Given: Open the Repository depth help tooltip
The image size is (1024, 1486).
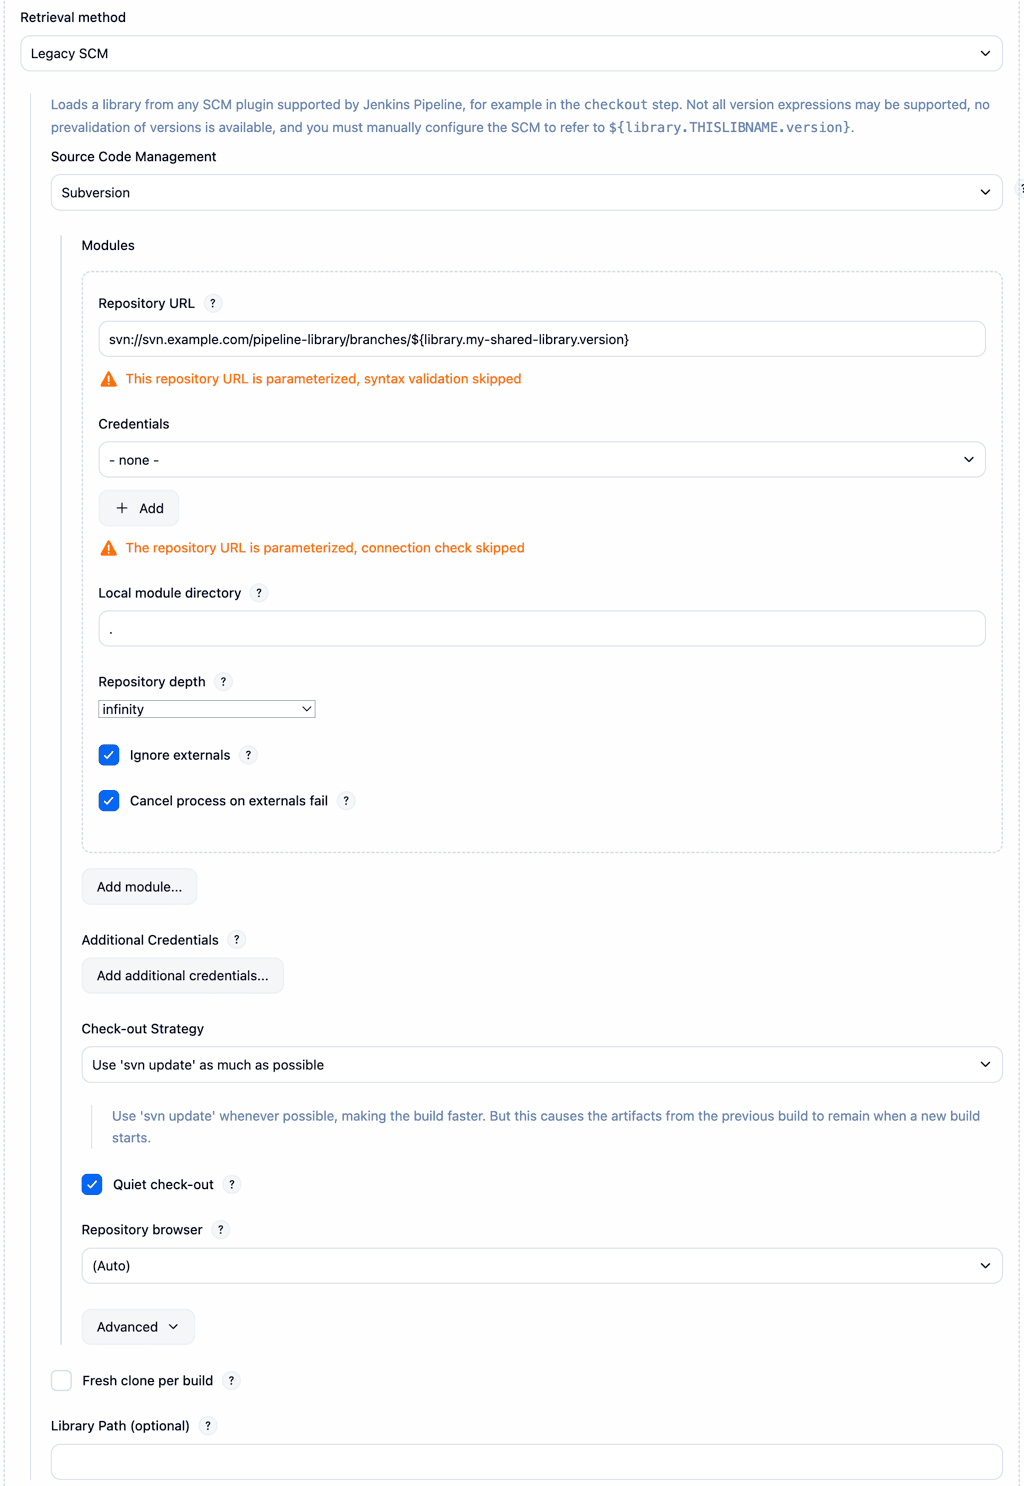Looking at the screenshot, I should 224,682.
